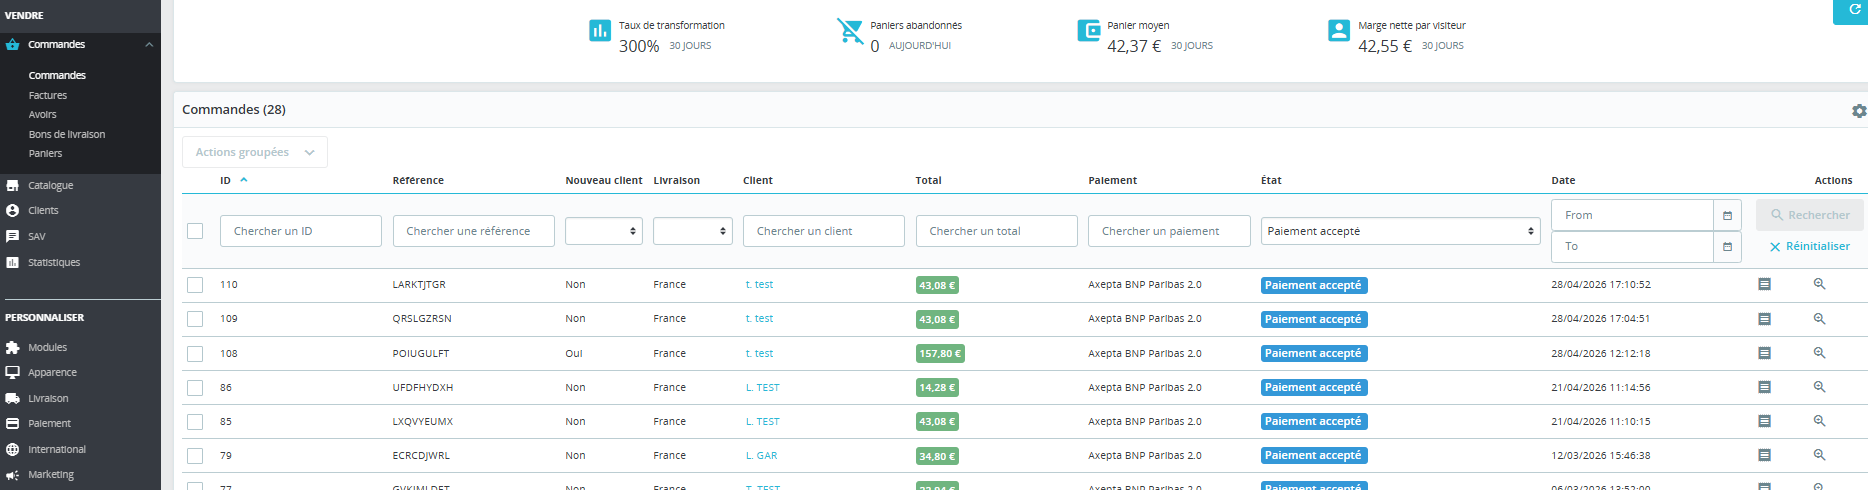Viewport: 1868px width, 490px height.
Task: Click the Réinitialiser filter link
Action: click(1809, 246)
